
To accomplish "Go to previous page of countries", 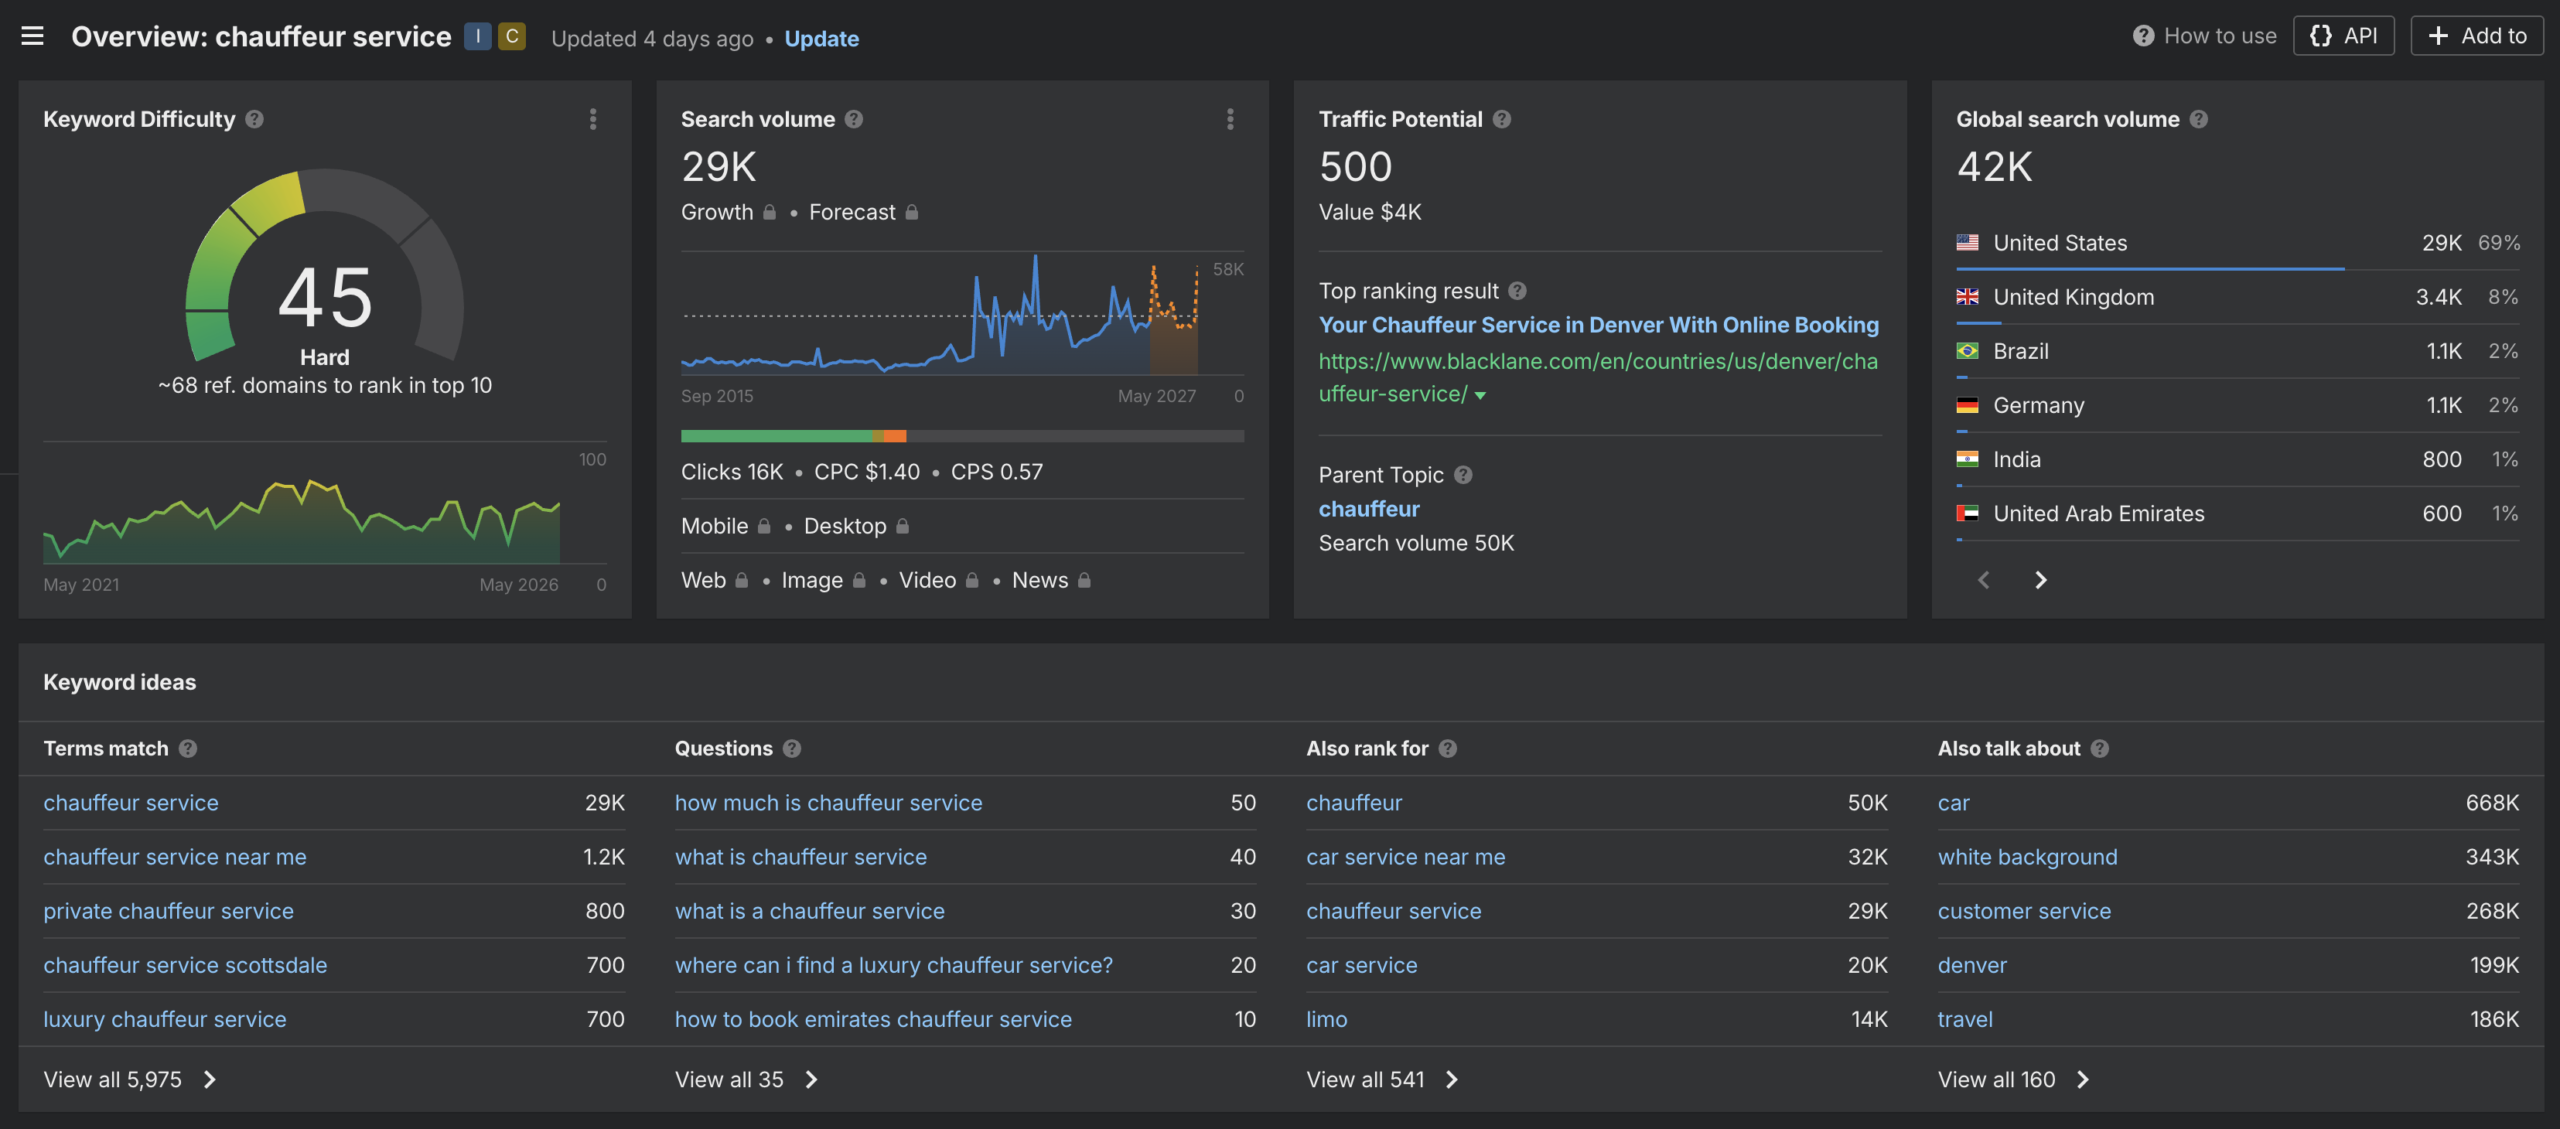I will tap(1984, 580).
